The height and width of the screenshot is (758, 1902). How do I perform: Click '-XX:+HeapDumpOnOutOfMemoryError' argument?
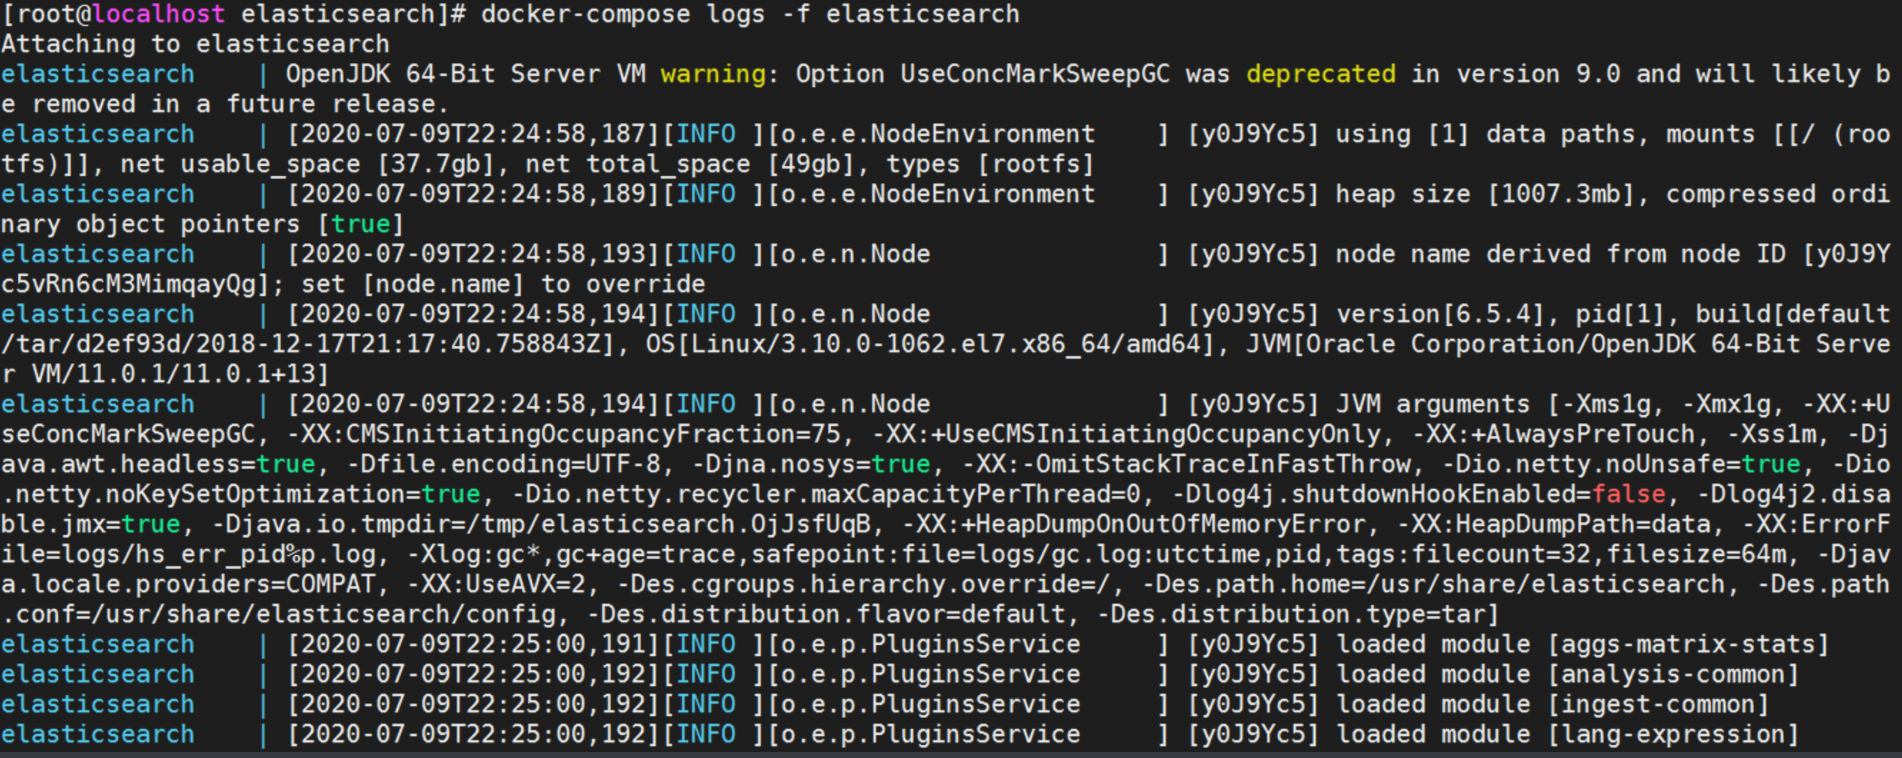coord(1133,524)
